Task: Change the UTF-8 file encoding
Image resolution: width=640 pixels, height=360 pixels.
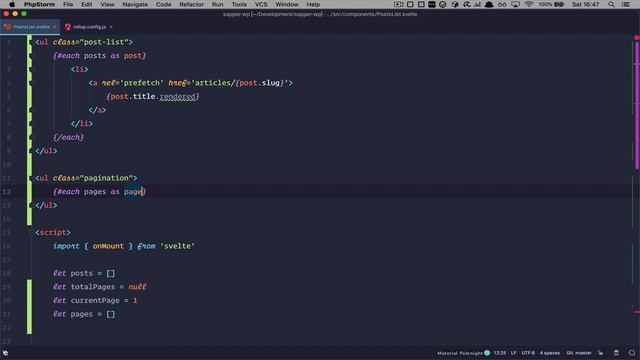Action: pos(528,353)
